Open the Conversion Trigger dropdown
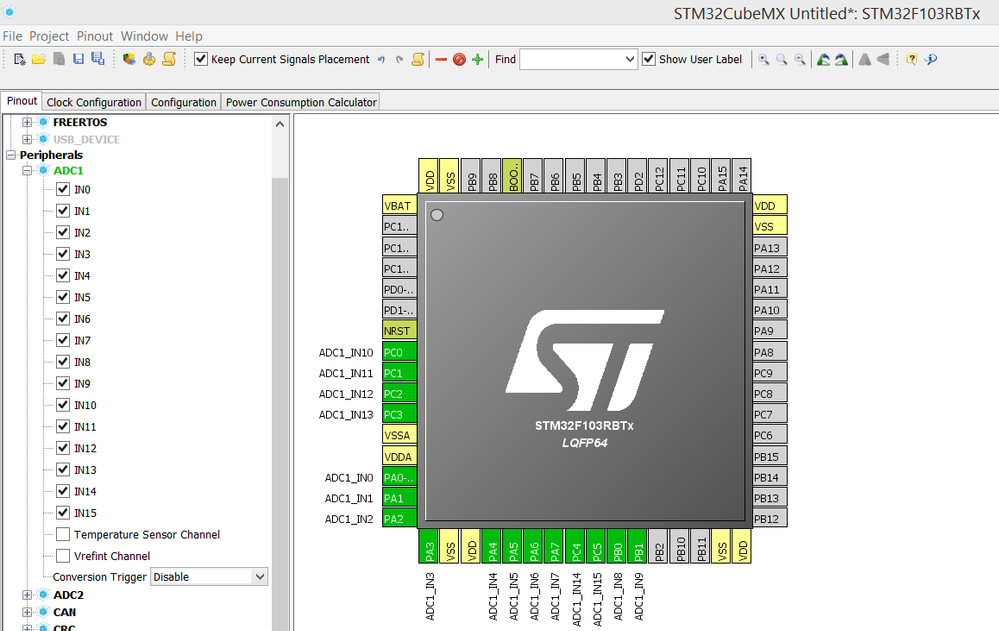999x631 pixels. coord(259,577)
